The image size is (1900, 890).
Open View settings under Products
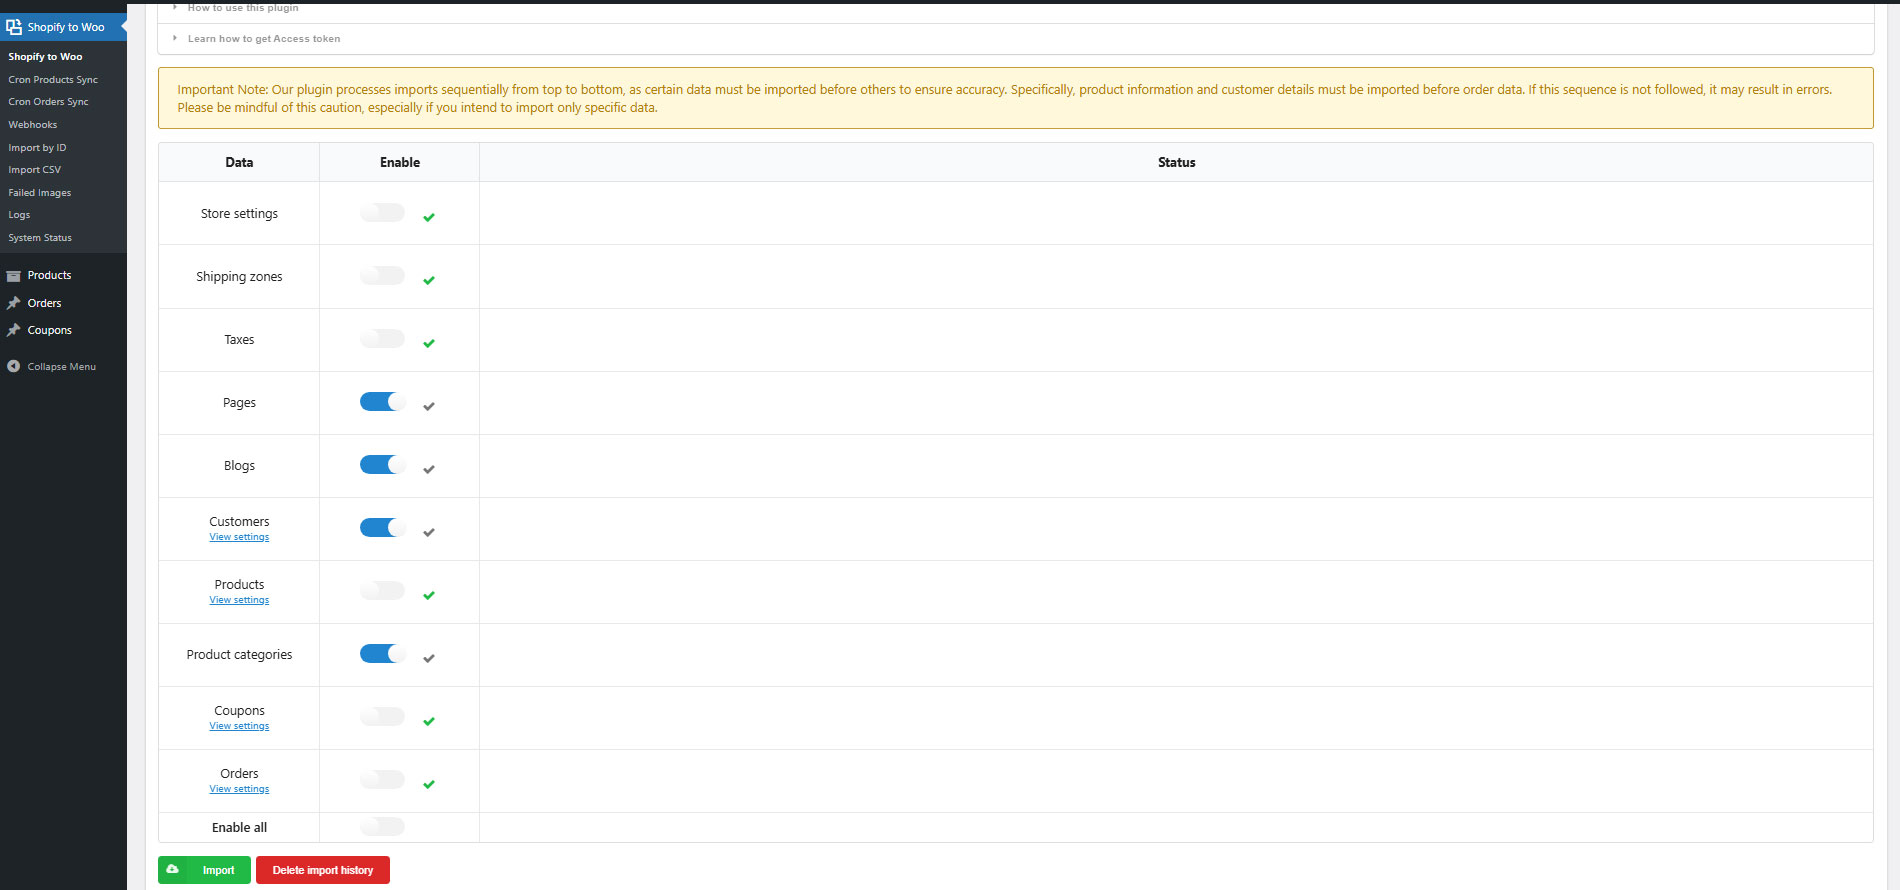[x=239, y=600]
